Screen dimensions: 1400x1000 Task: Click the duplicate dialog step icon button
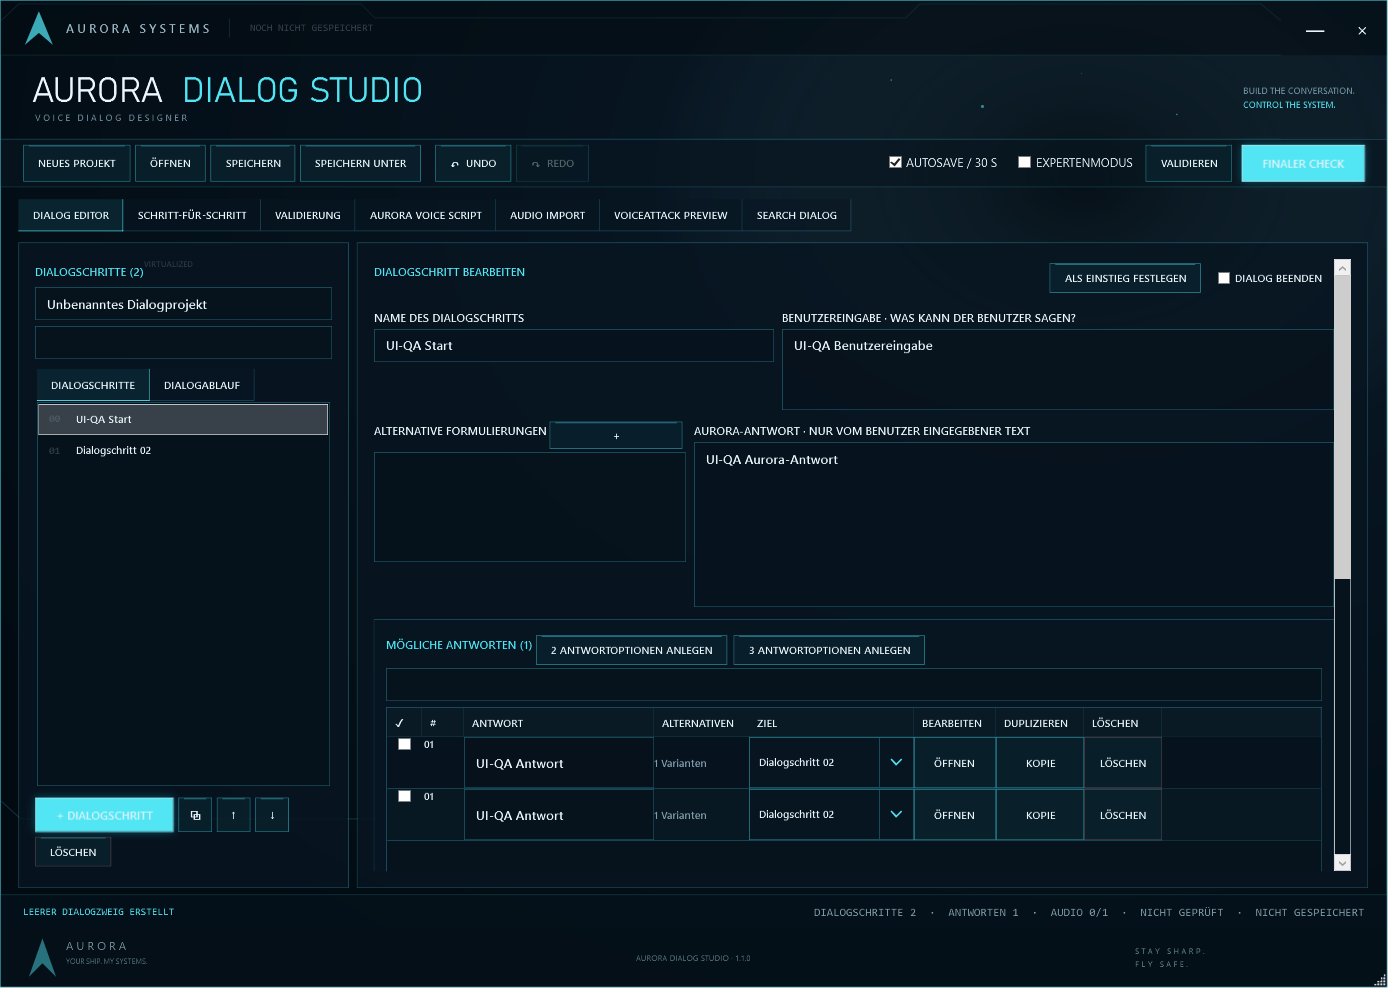point(195,815)
